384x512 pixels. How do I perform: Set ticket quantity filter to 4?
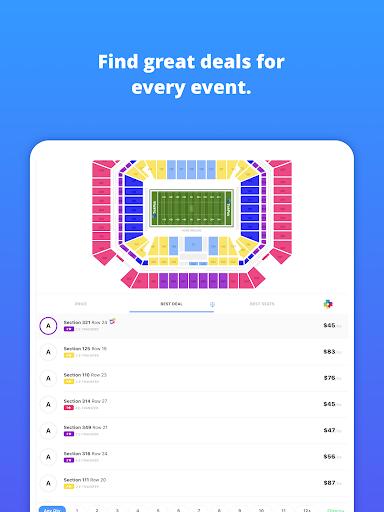tap(138, 510)
